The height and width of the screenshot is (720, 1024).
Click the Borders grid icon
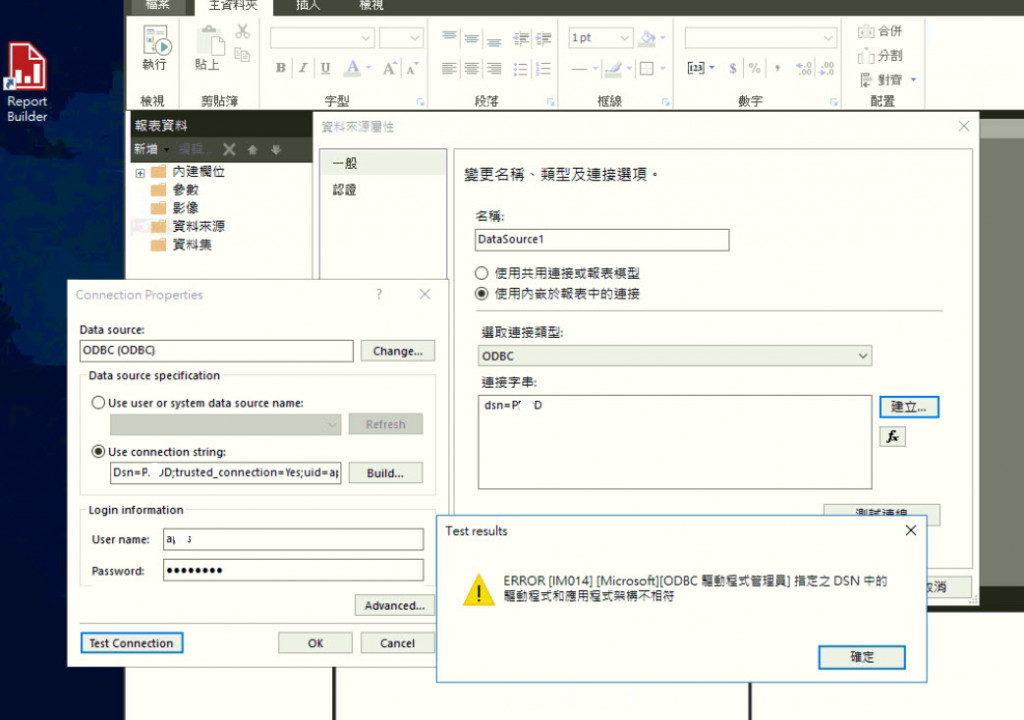pos(647,68)
